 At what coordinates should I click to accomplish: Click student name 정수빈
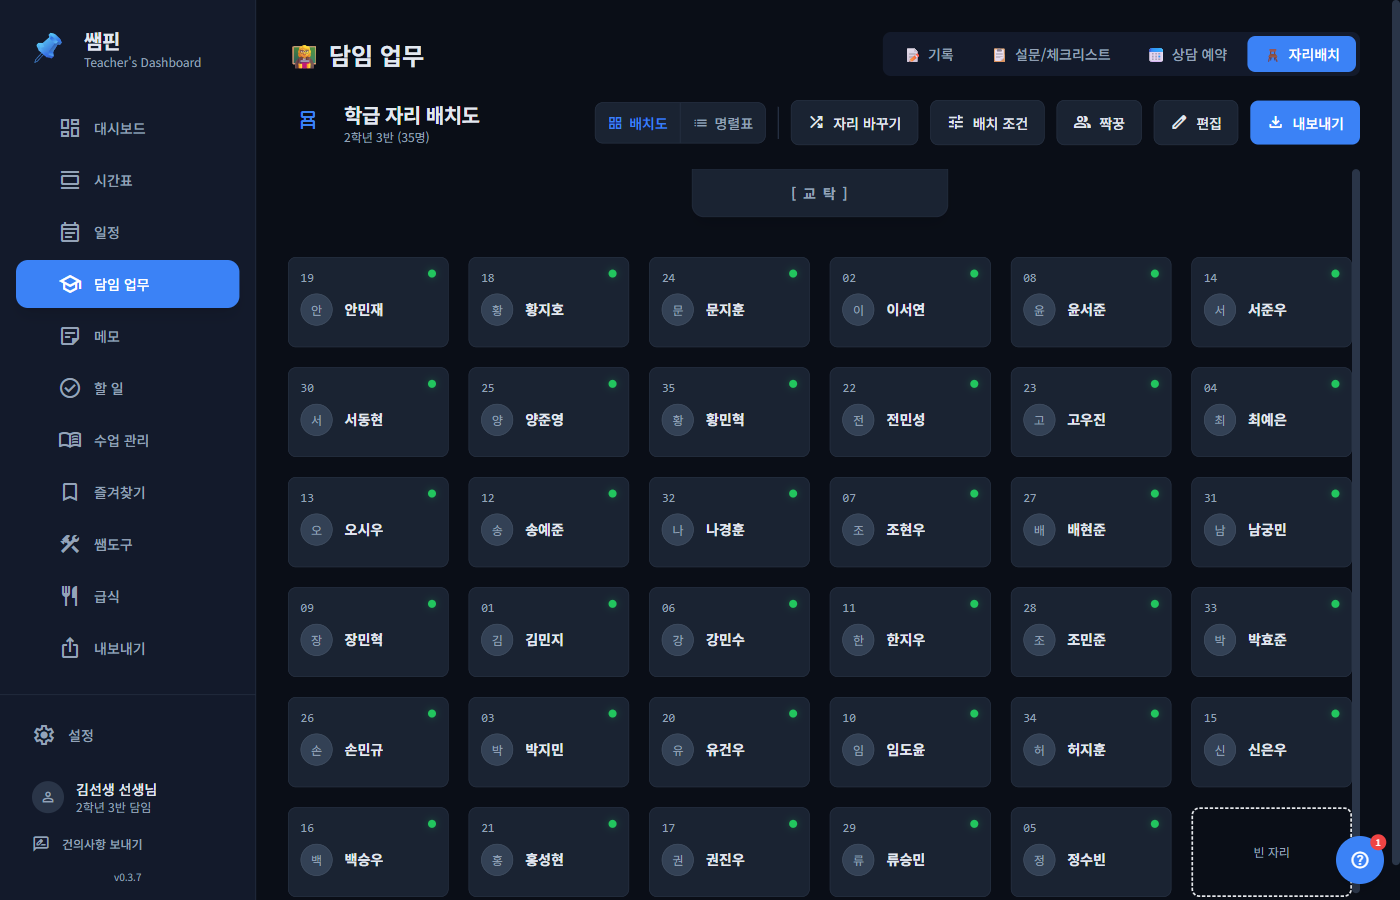[x=1086, y=860]
